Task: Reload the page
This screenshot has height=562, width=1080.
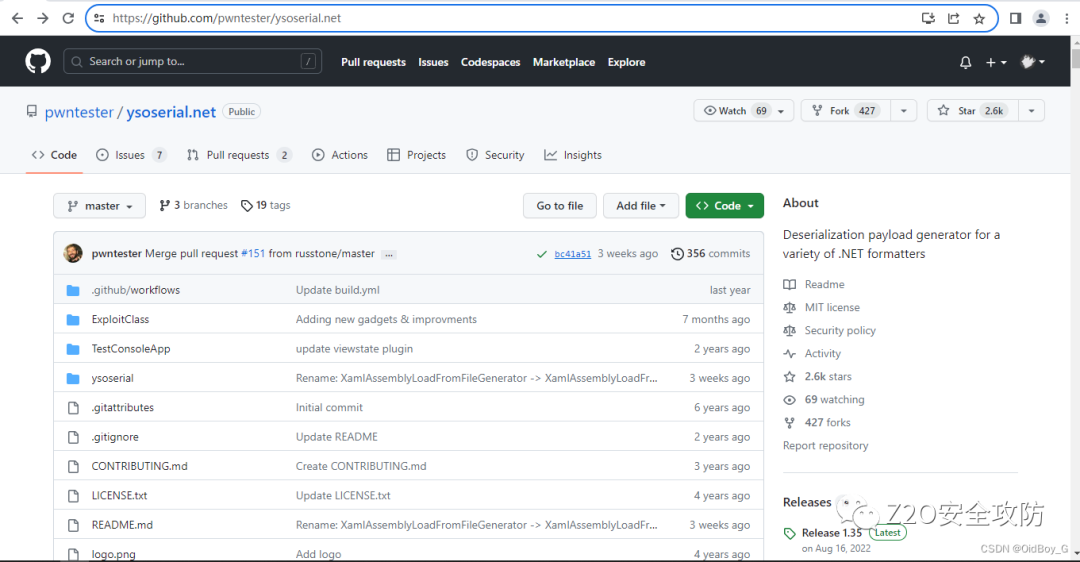Action: coord(68,18)
